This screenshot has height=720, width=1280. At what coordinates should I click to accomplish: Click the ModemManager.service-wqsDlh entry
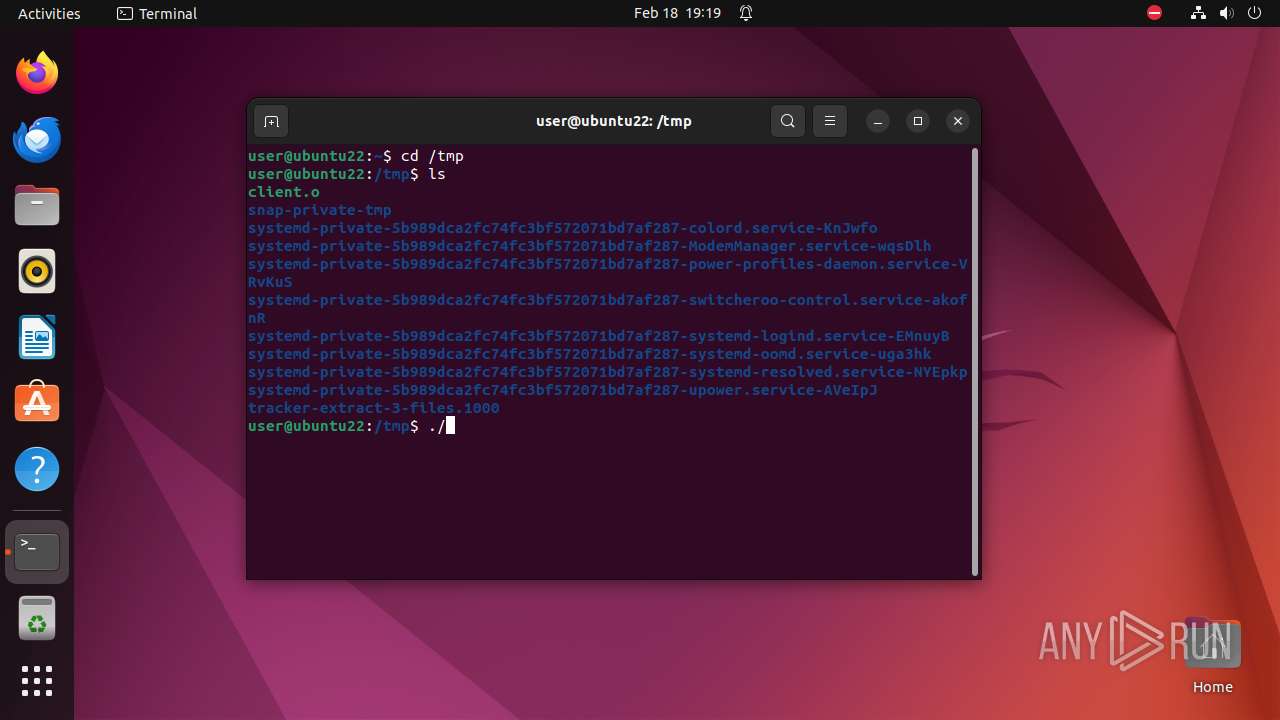[590, 246]
